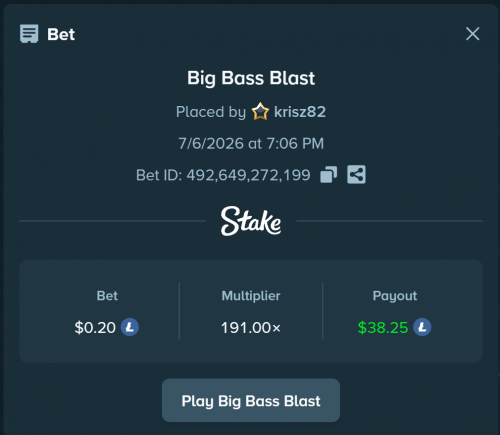Select the Bet ID number 492,649,272,199
Image resolution: width=500 pixels, height=435 pixels.
coord(248,175)
